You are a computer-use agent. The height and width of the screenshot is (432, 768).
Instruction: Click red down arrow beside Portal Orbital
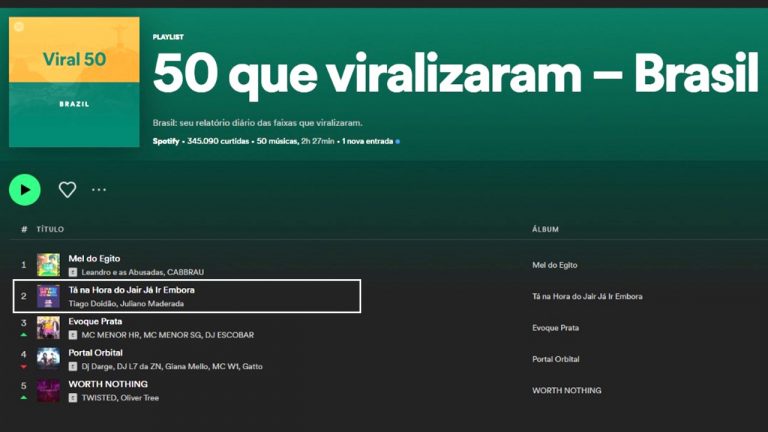[24, 366]
